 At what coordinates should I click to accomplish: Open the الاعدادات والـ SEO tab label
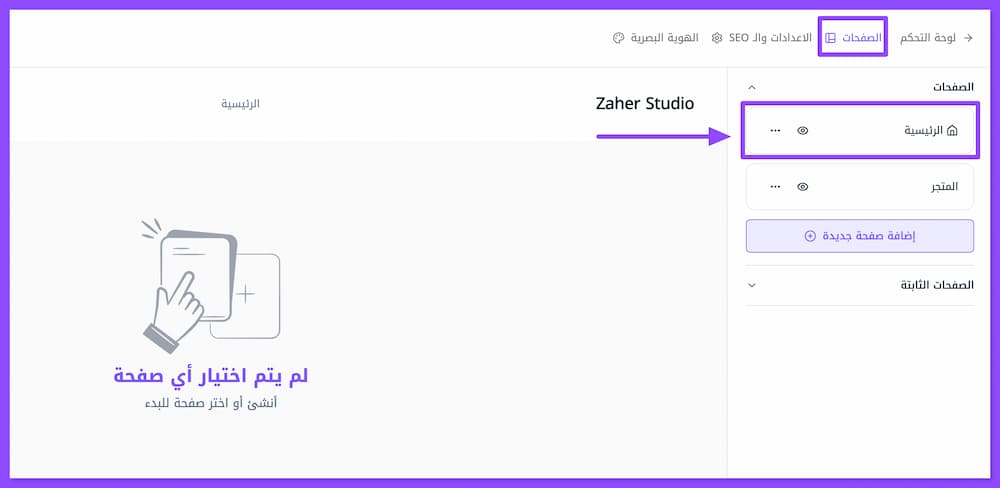[770, 38]
